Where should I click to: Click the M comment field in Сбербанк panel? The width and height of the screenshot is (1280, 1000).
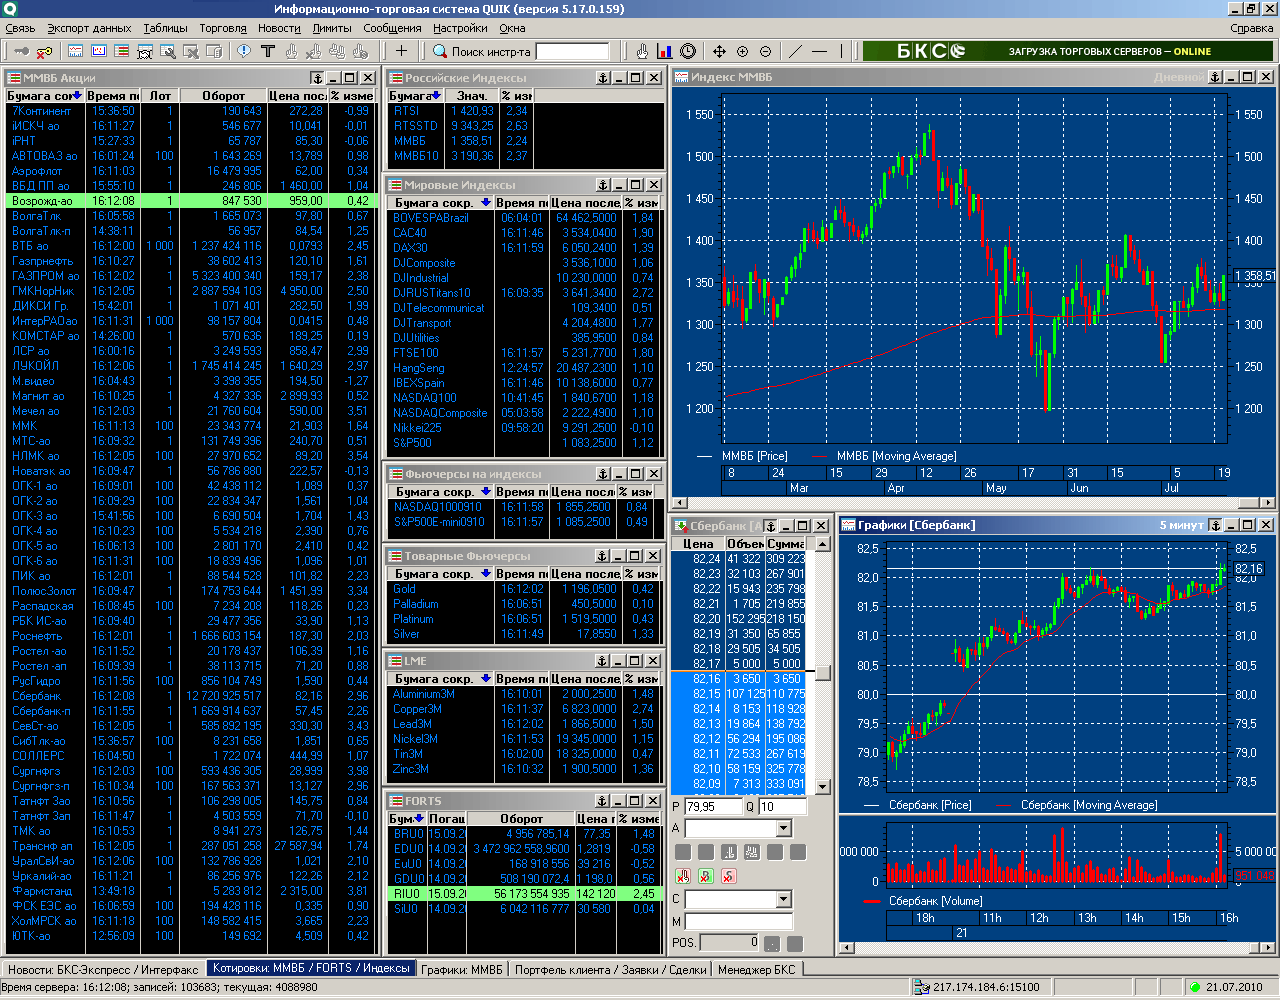coord(738,921)
